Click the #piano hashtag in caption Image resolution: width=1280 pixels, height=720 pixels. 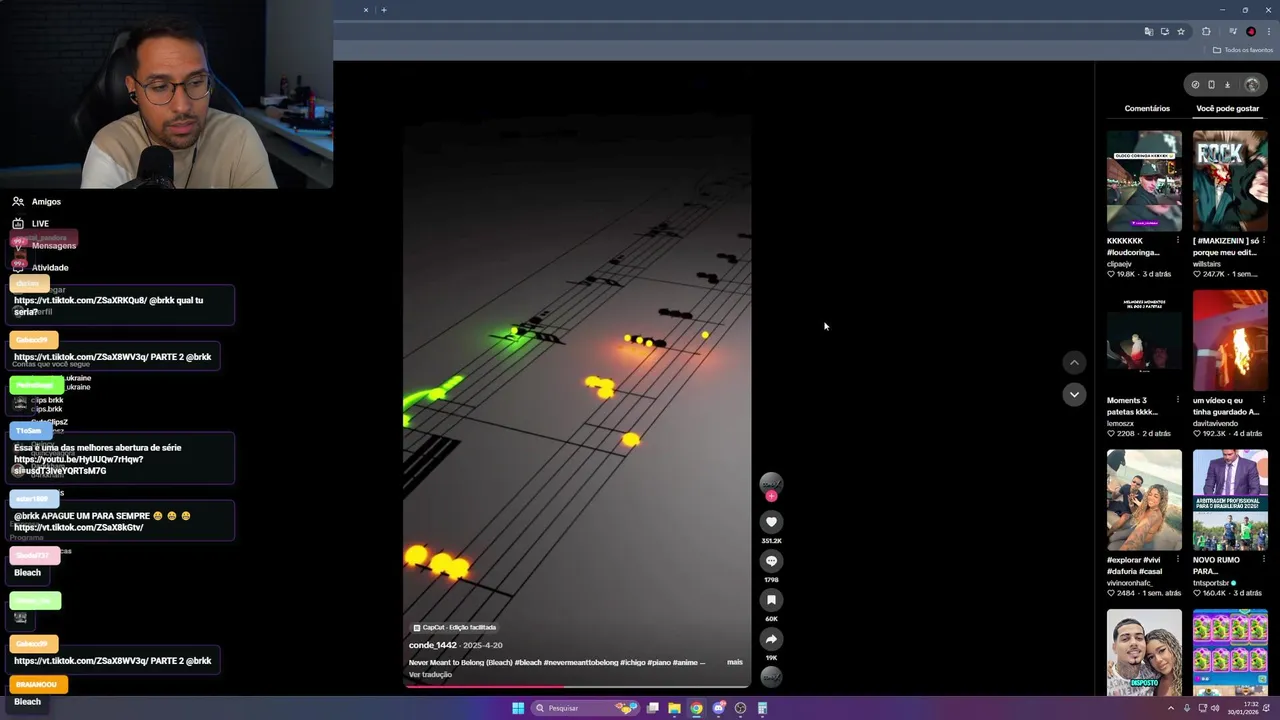(x=659, y=662)
